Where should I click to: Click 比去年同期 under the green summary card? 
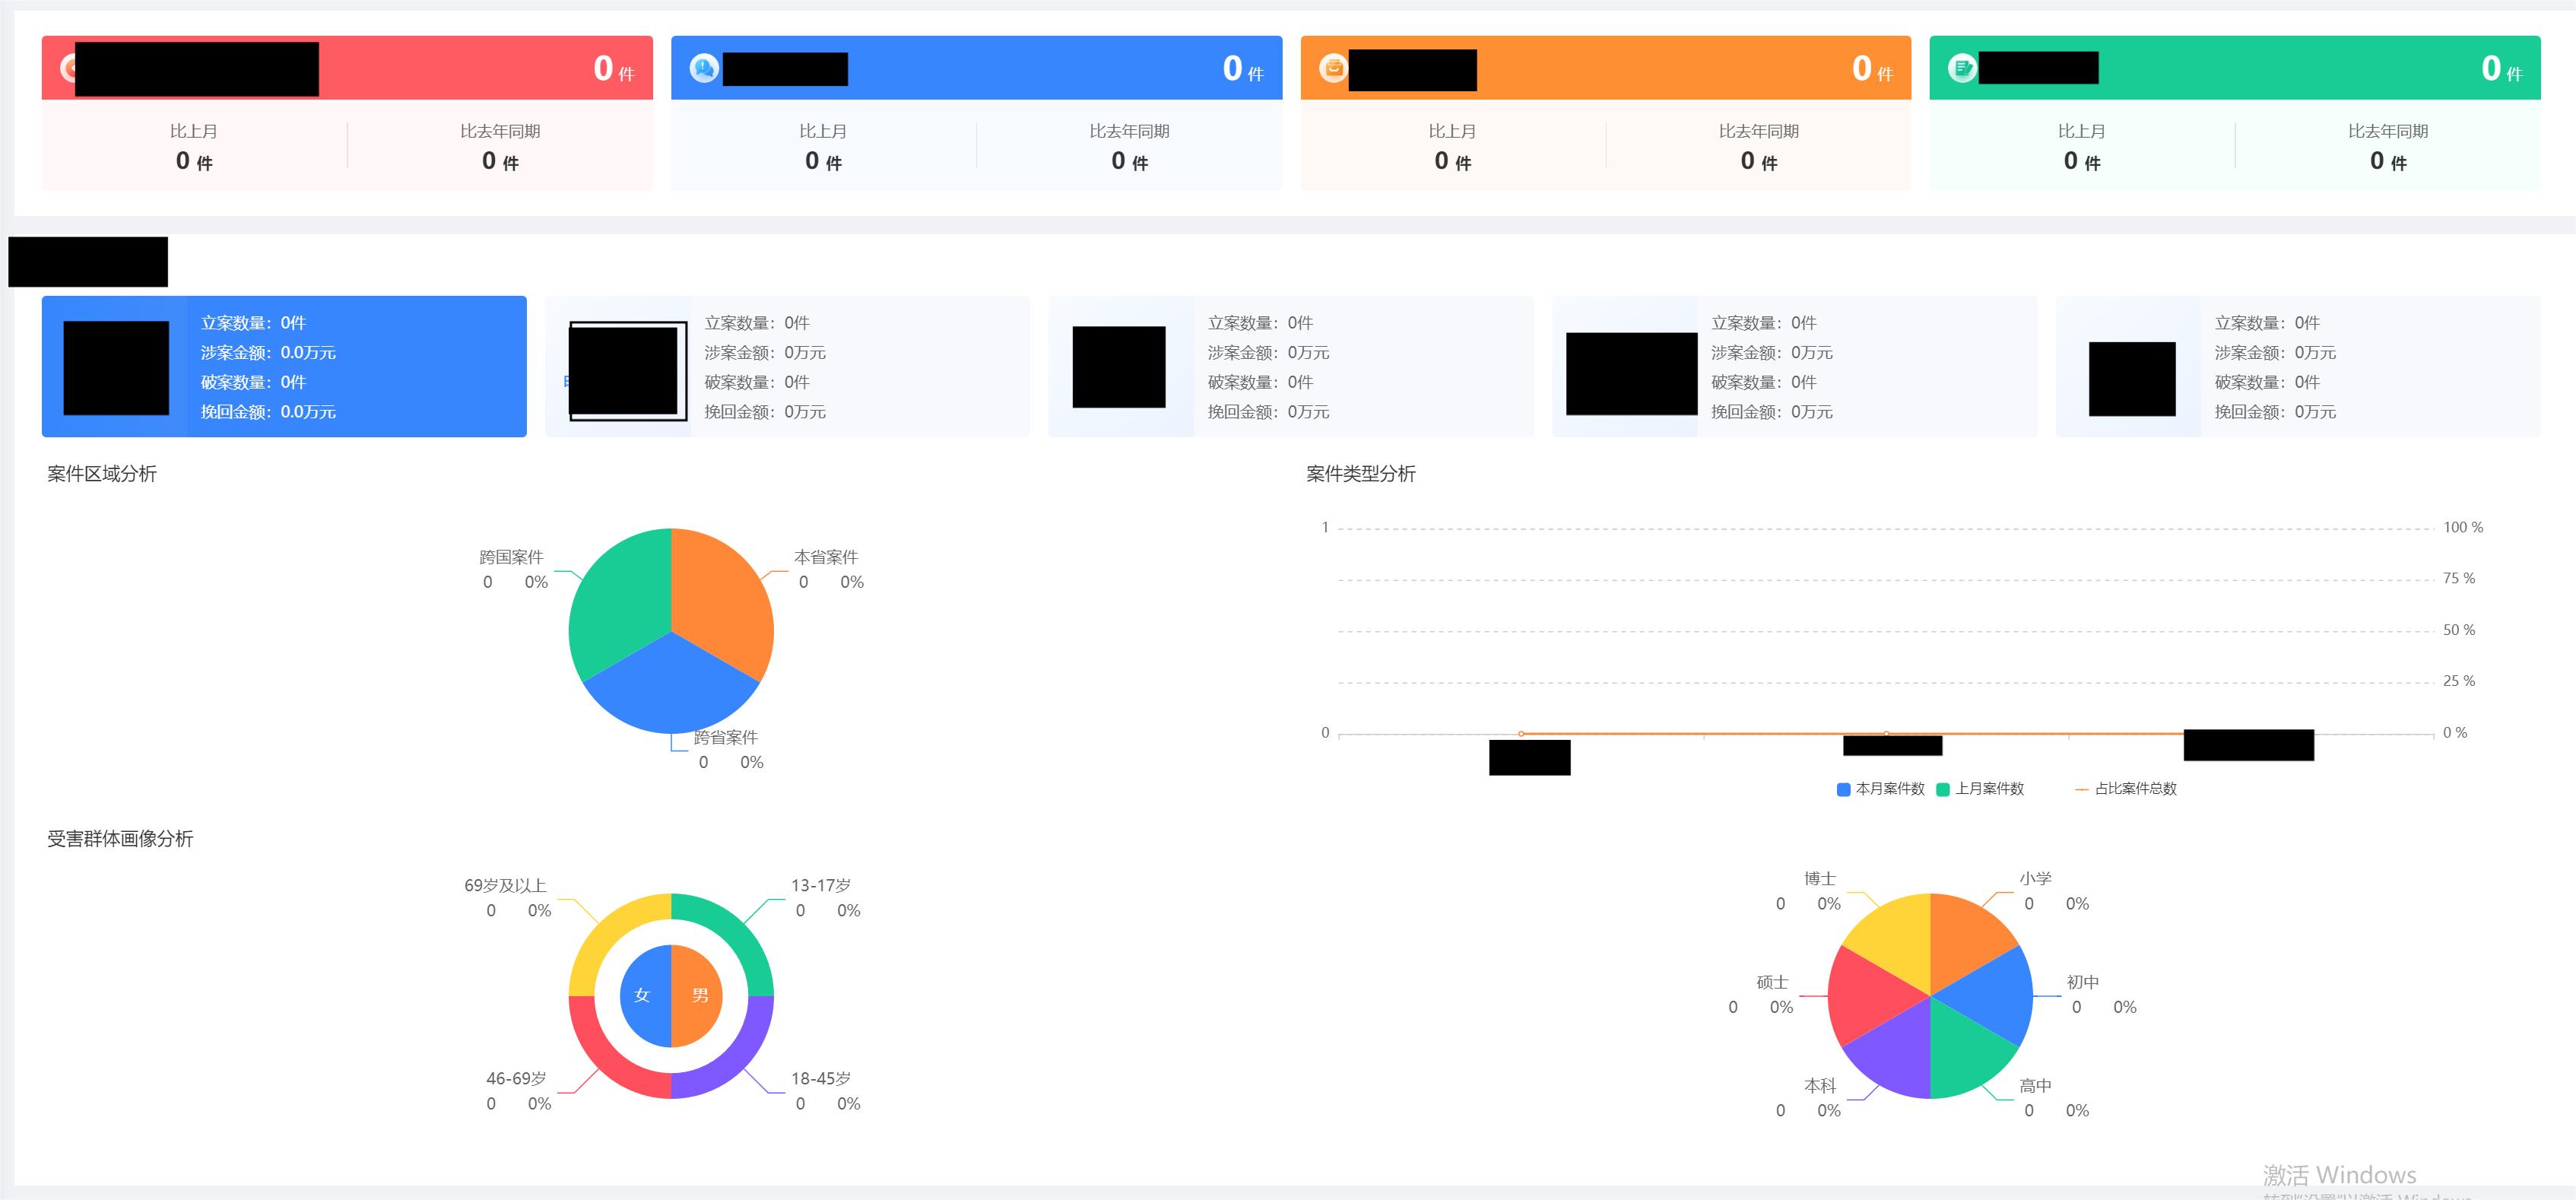tap(2388, 131)
